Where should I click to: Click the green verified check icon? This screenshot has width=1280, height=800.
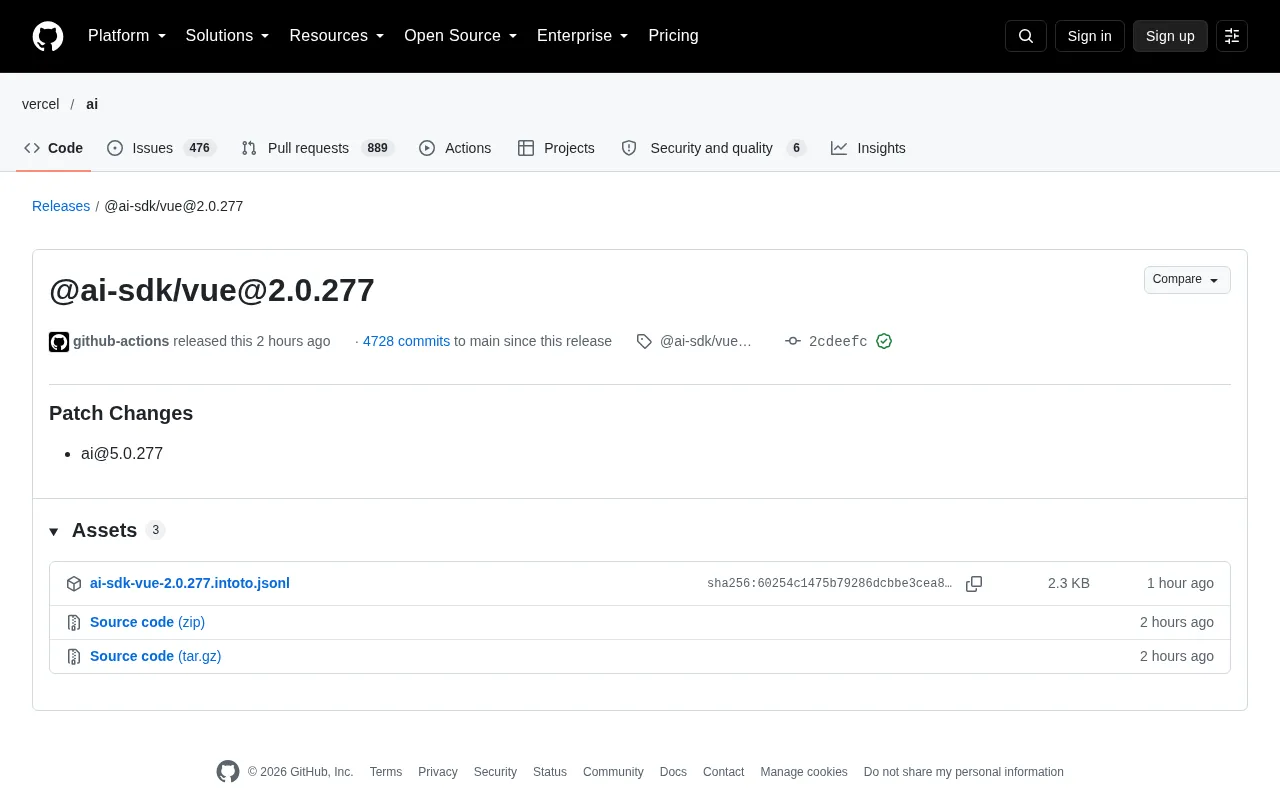tap(884, 341)
